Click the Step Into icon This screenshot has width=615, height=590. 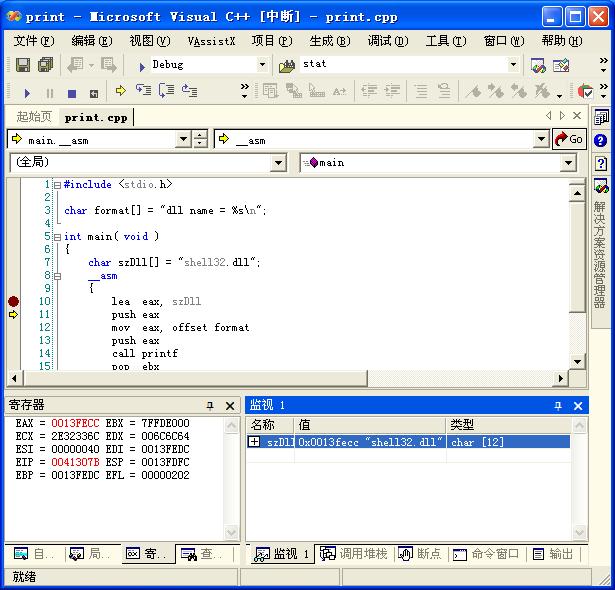(144, 91)
